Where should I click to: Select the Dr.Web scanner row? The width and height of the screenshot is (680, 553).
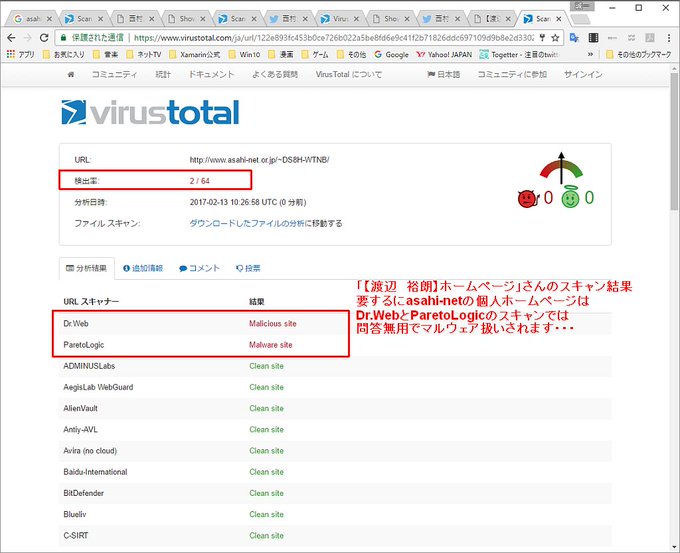[x=335, y=324]
